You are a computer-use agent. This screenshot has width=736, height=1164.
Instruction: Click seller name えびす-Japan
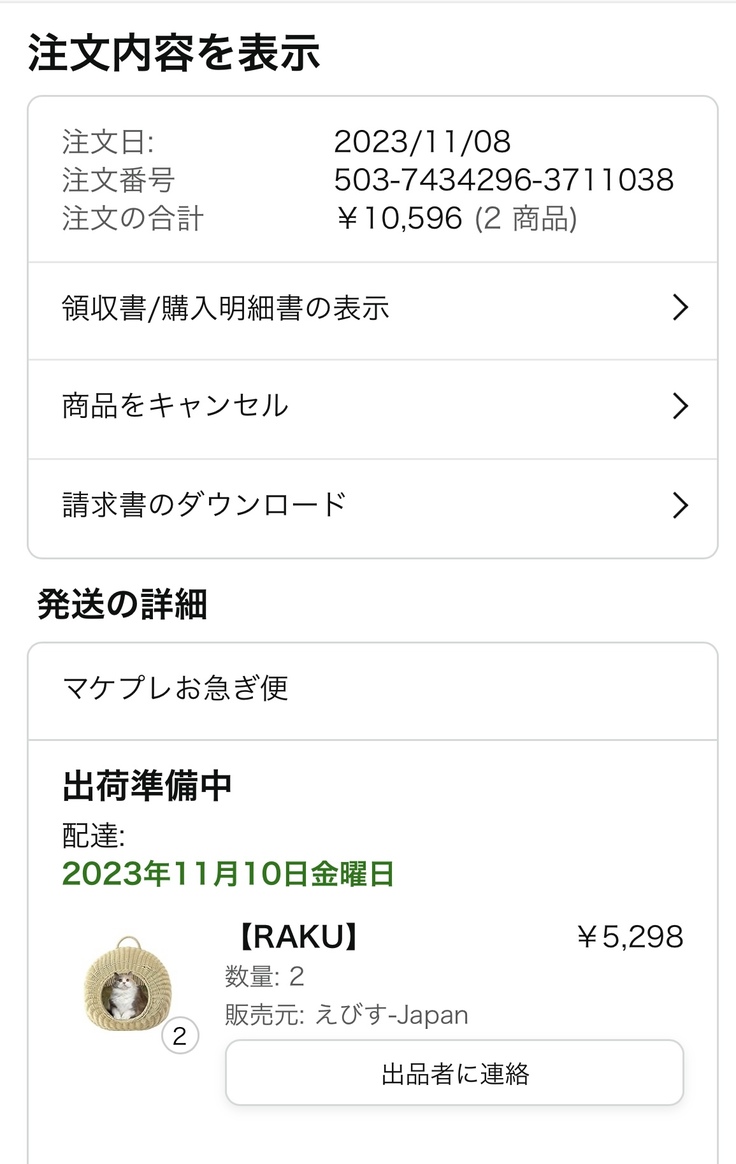(391, 1015)
